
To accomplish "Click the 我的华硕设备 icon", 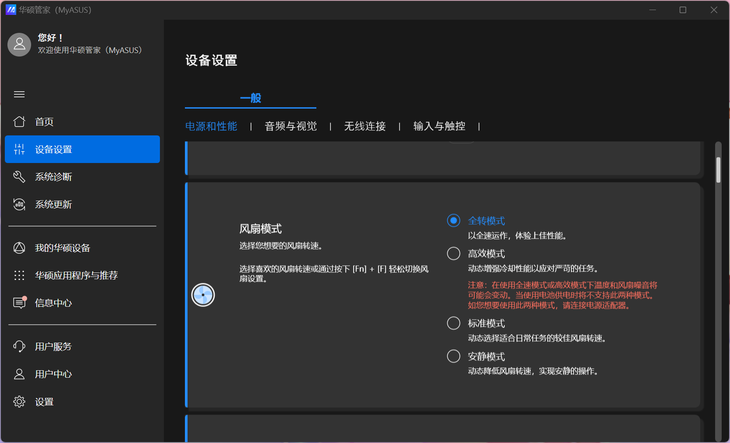I will click(x=19, y=248).
